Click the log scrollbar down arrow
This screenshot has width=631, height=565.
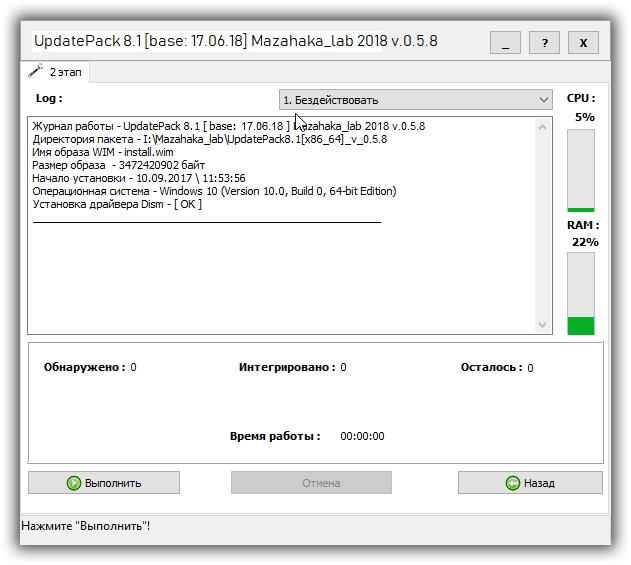pos(542,325)
